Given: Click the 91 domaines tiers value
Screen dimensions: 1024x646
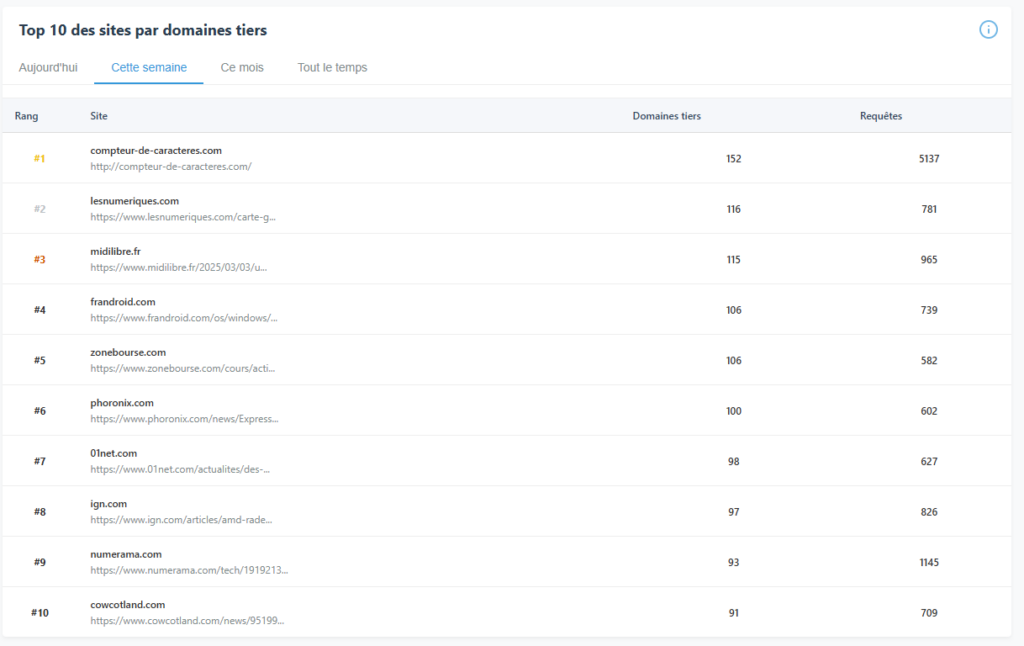Looking at the screenshot, I should (733, 613).
